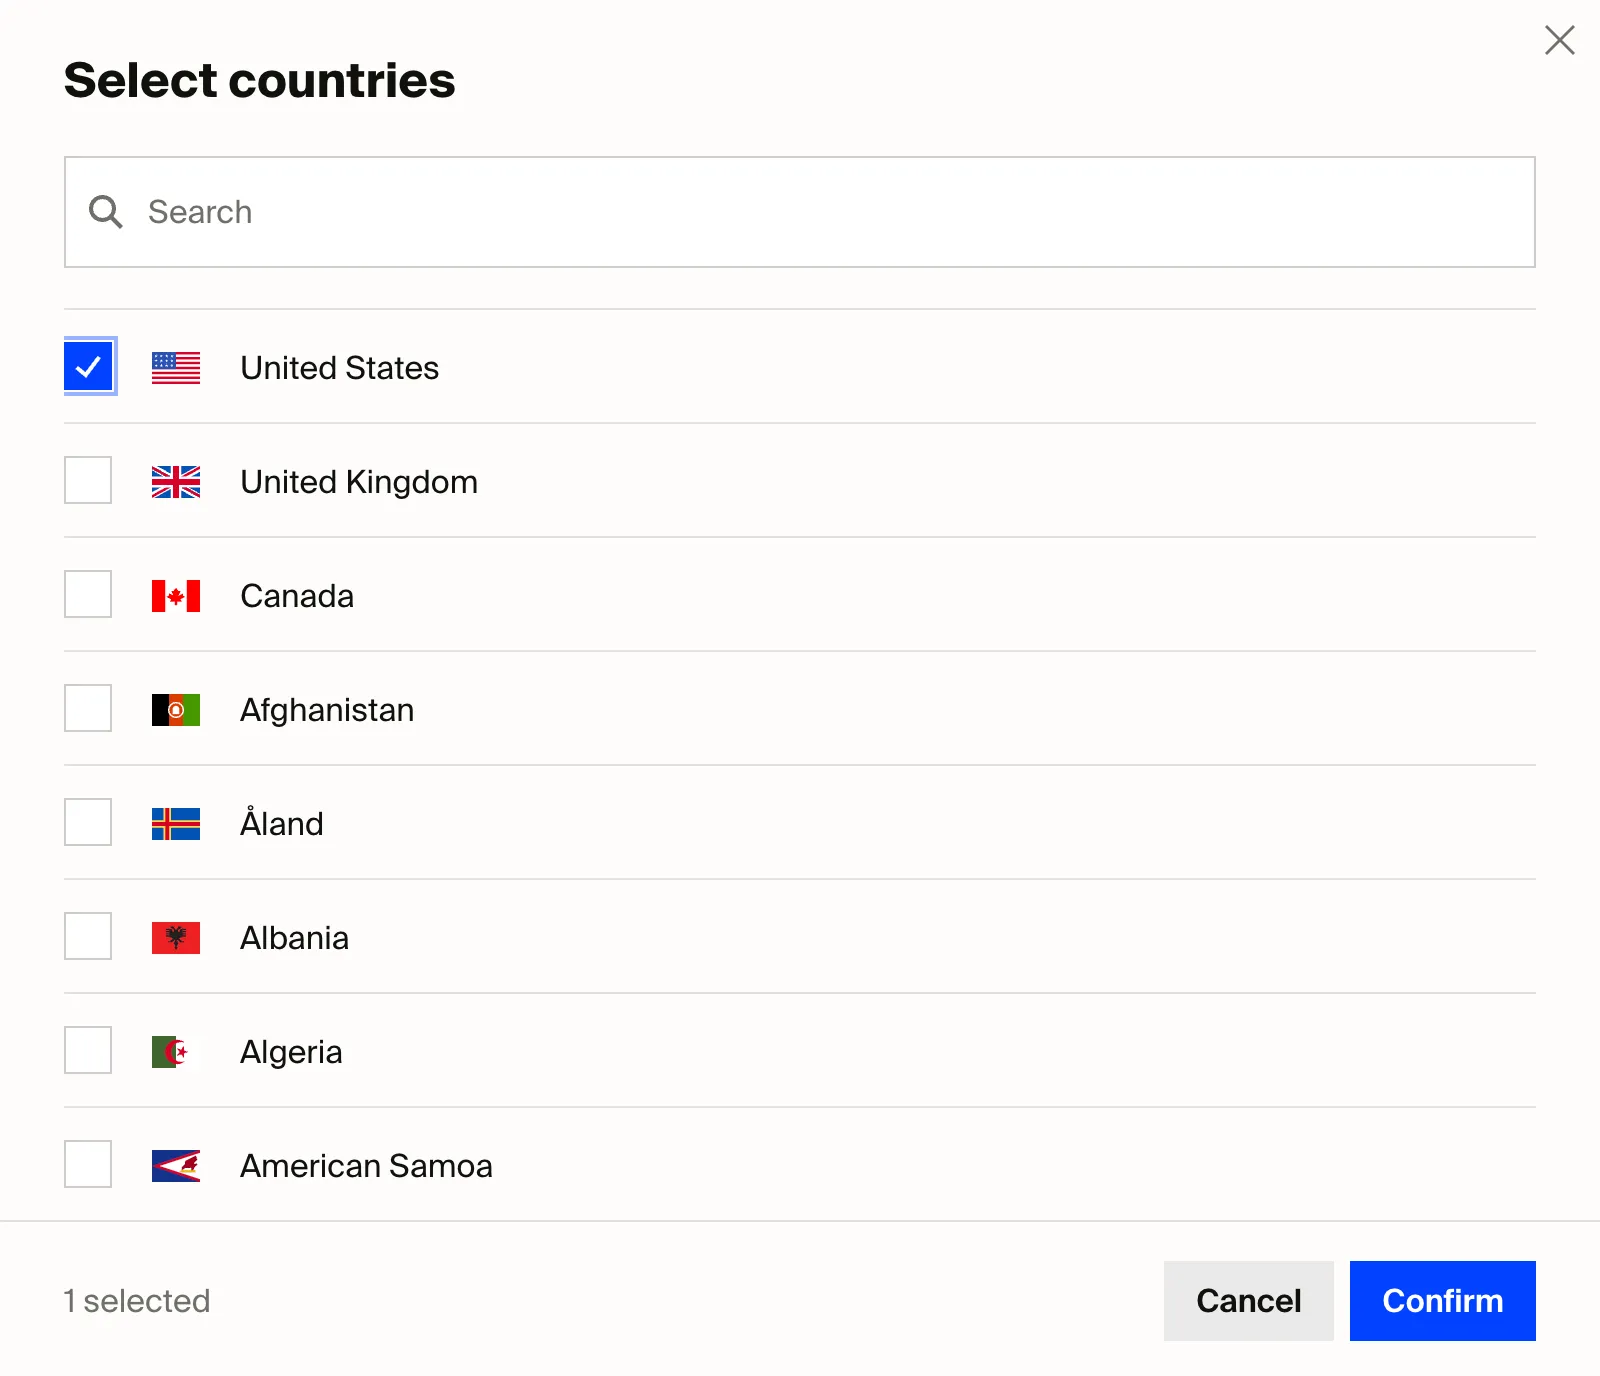1600x1376 pixels.
Task: Click the Albania flag icon
Action: [x=176, y=937]
